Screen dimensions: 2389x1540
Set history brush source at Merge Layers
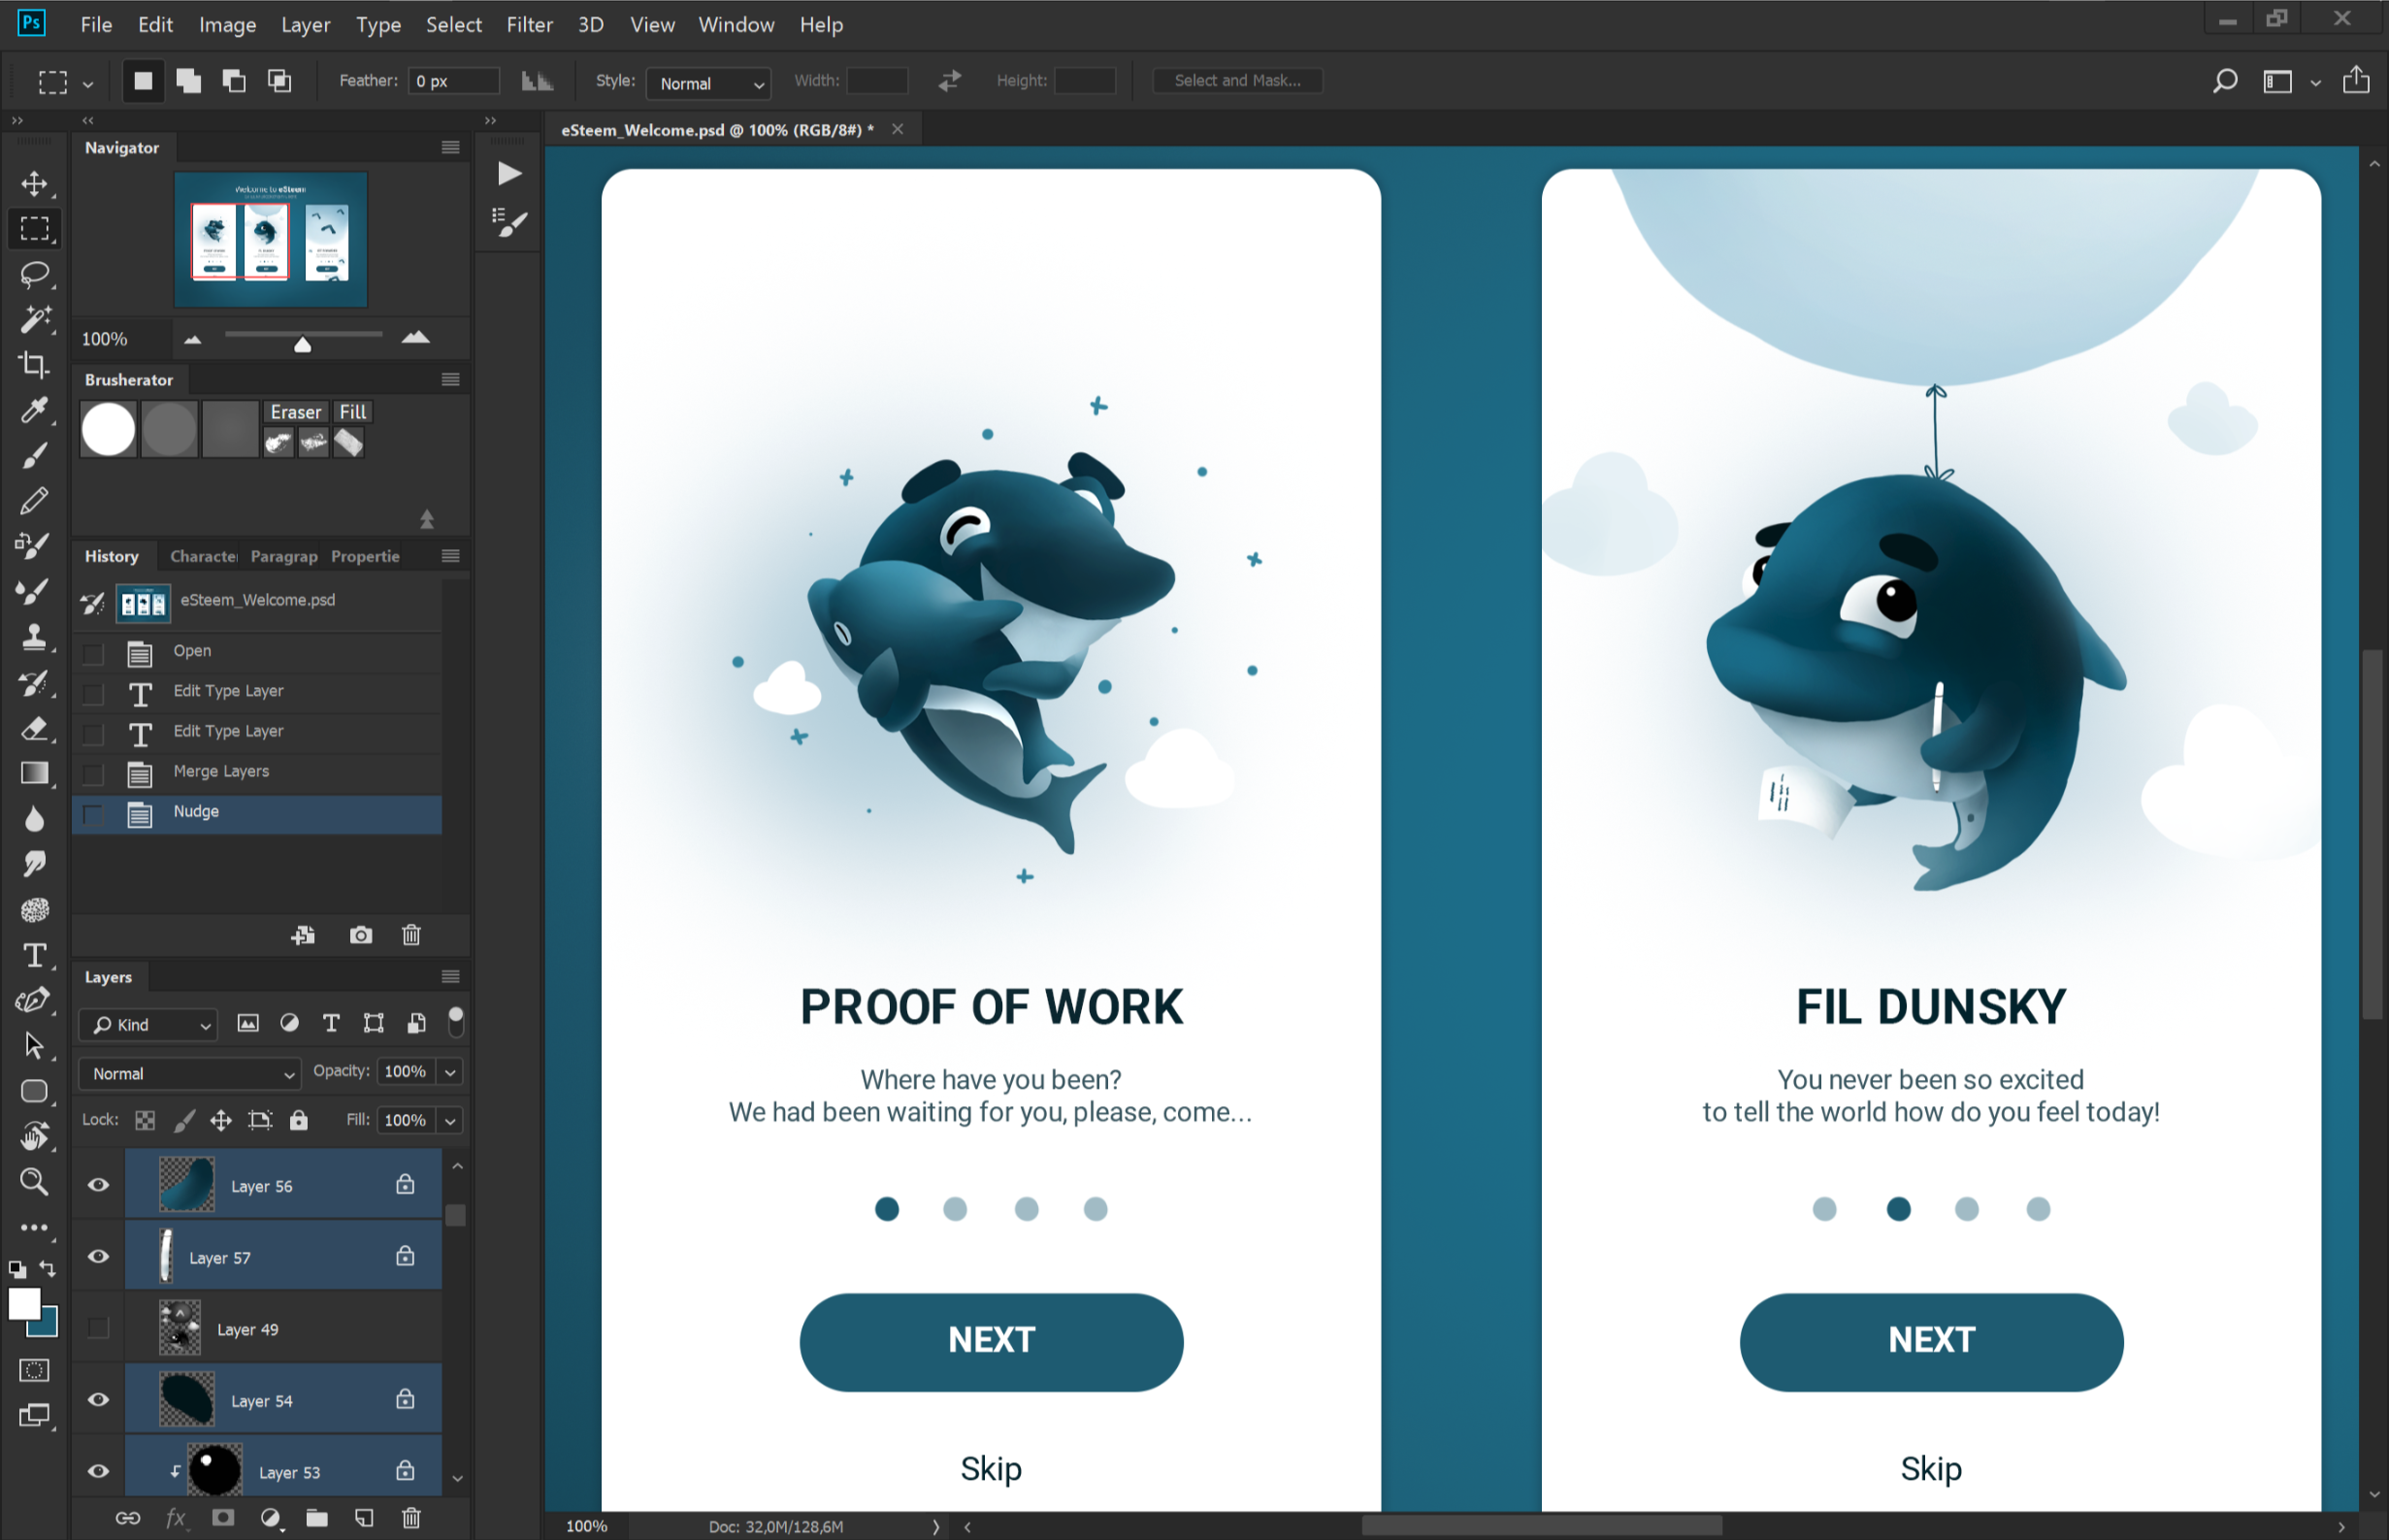(93, 774)
